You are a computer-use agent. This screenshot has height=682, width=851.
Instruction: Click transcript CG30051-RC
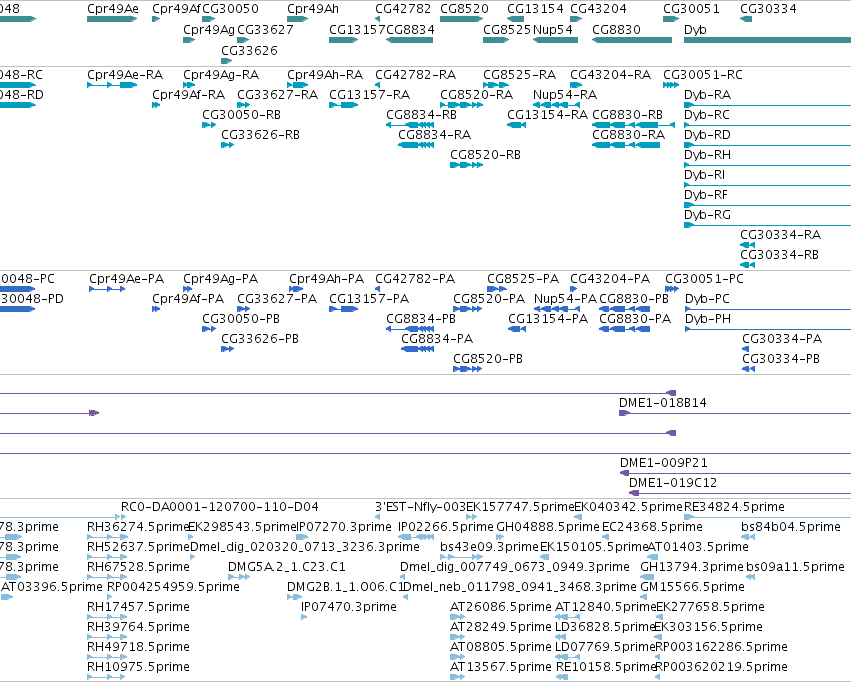[x=671, y=85]
